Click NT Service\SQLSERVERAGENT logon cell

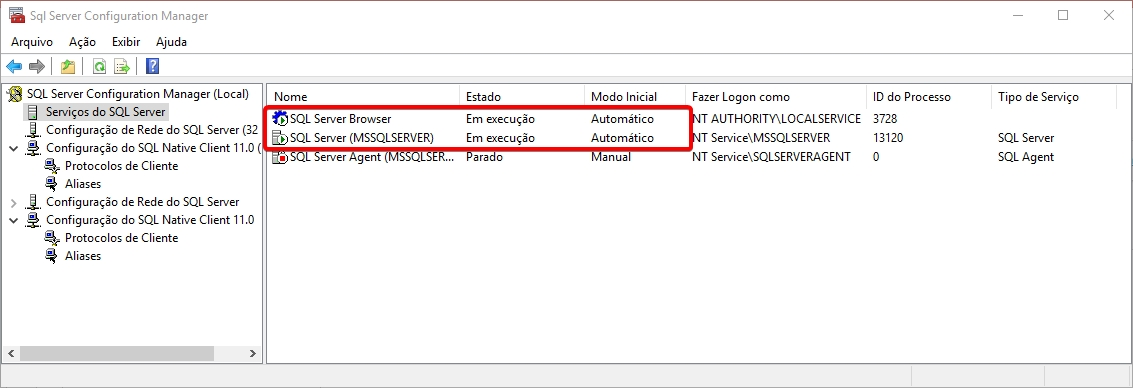click(x=771, y=156)
